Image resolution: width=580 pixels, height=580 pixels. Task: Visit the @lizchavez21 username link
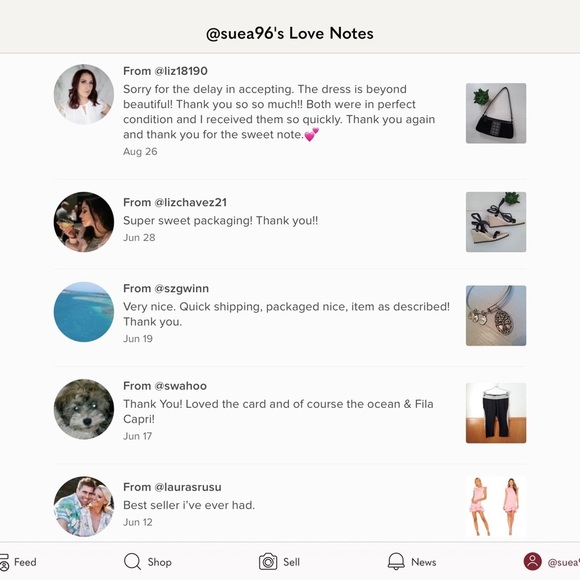coord(190,202)
